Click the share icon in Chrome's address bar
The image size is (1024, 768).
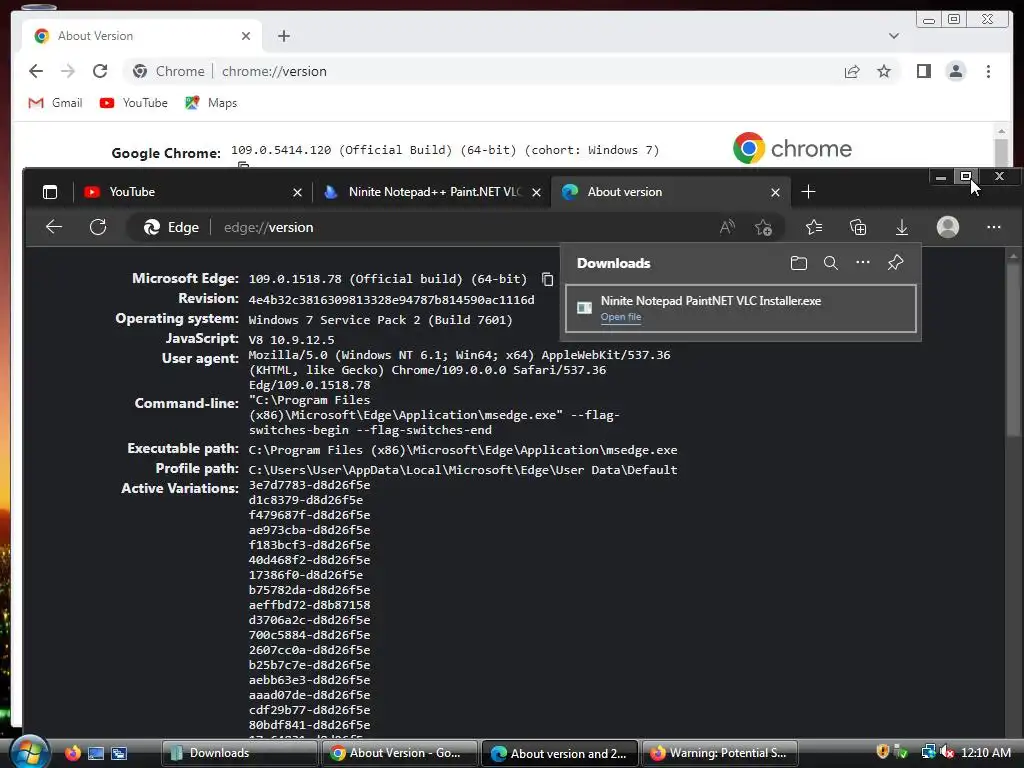coord(852,72)
